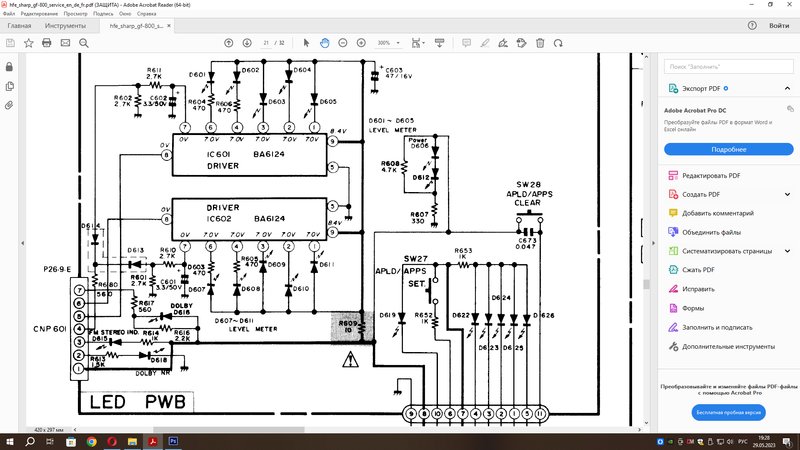The height and width of the screenshot is (450, 800).
Task: Open the Формы tool
Action: (686, 308)
